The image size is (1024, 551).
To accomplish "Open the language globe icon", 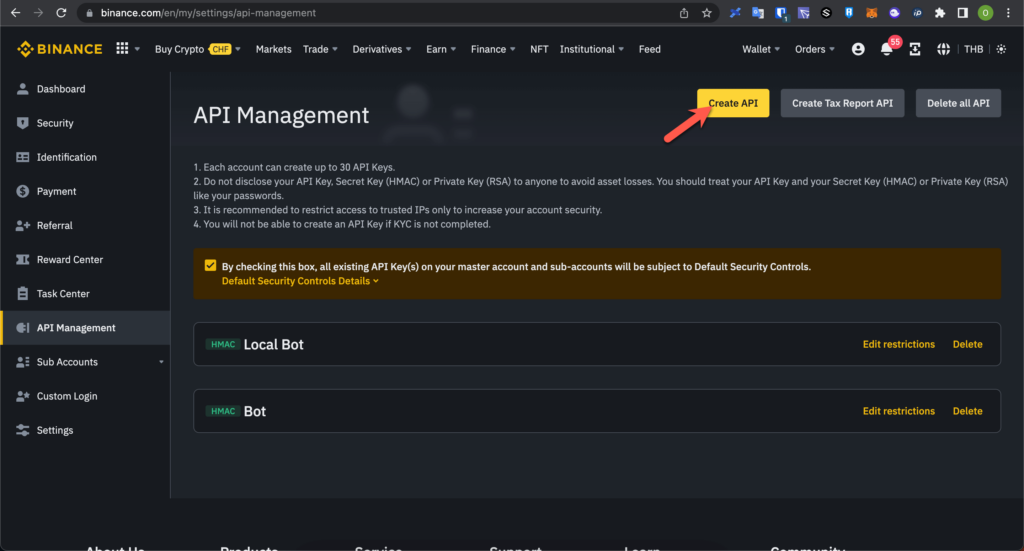I will coord(943,49).
